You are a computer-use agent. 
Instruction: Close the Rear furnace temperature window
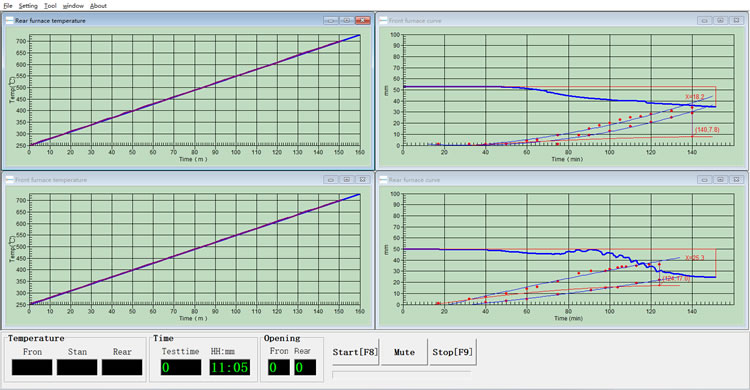363,21
